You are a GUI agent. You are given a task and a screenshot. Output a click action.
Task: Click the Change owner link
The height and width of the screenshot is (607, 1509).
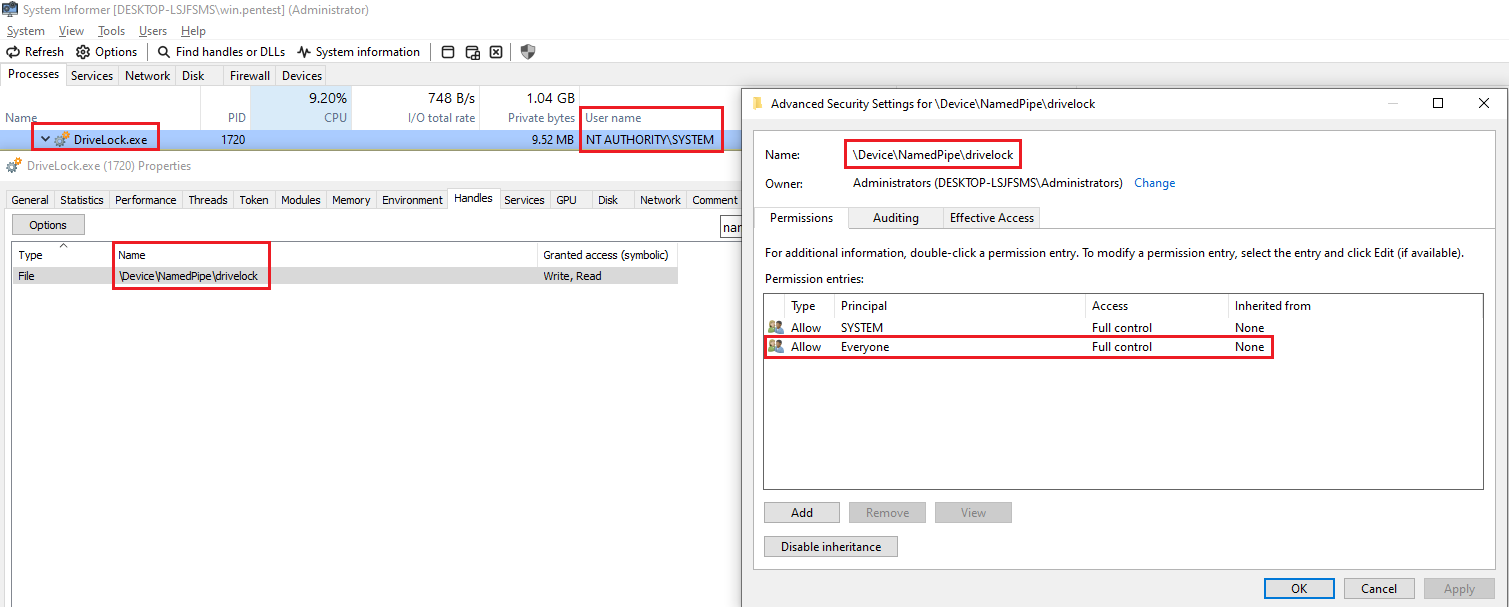(1154, 184)
